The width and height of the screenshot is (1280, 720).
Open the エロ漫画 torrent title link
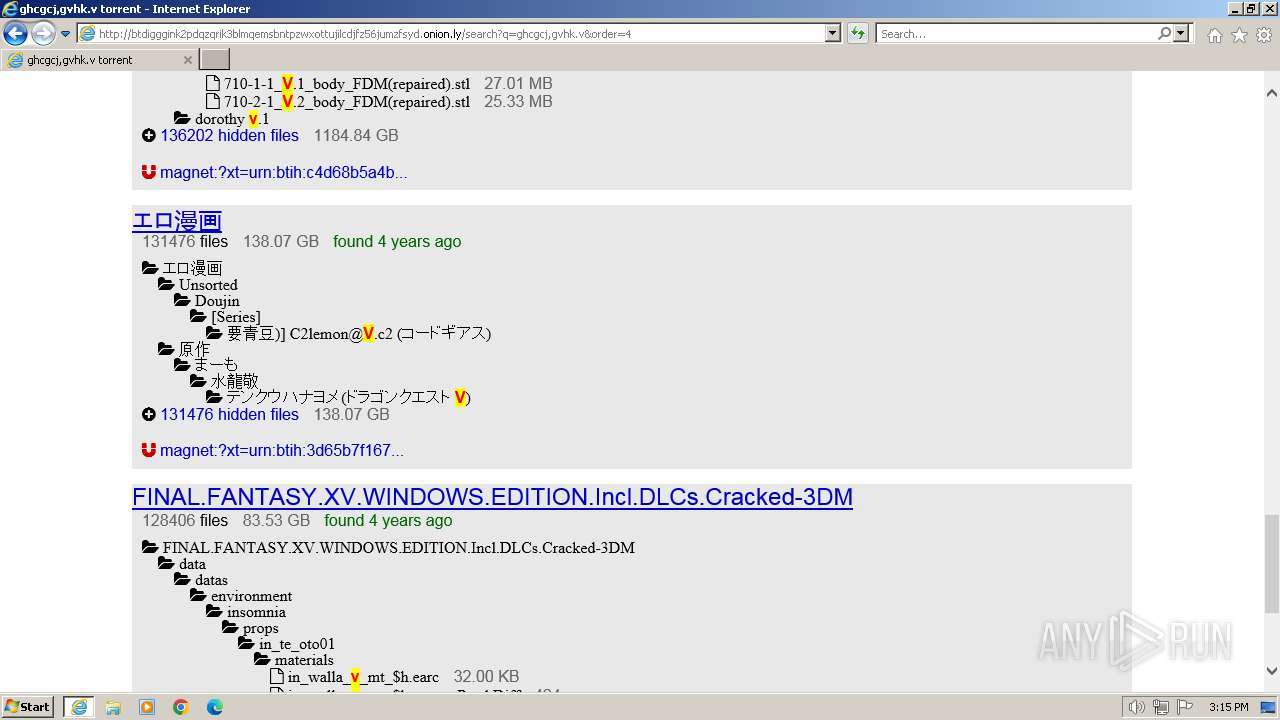[177, 220]
